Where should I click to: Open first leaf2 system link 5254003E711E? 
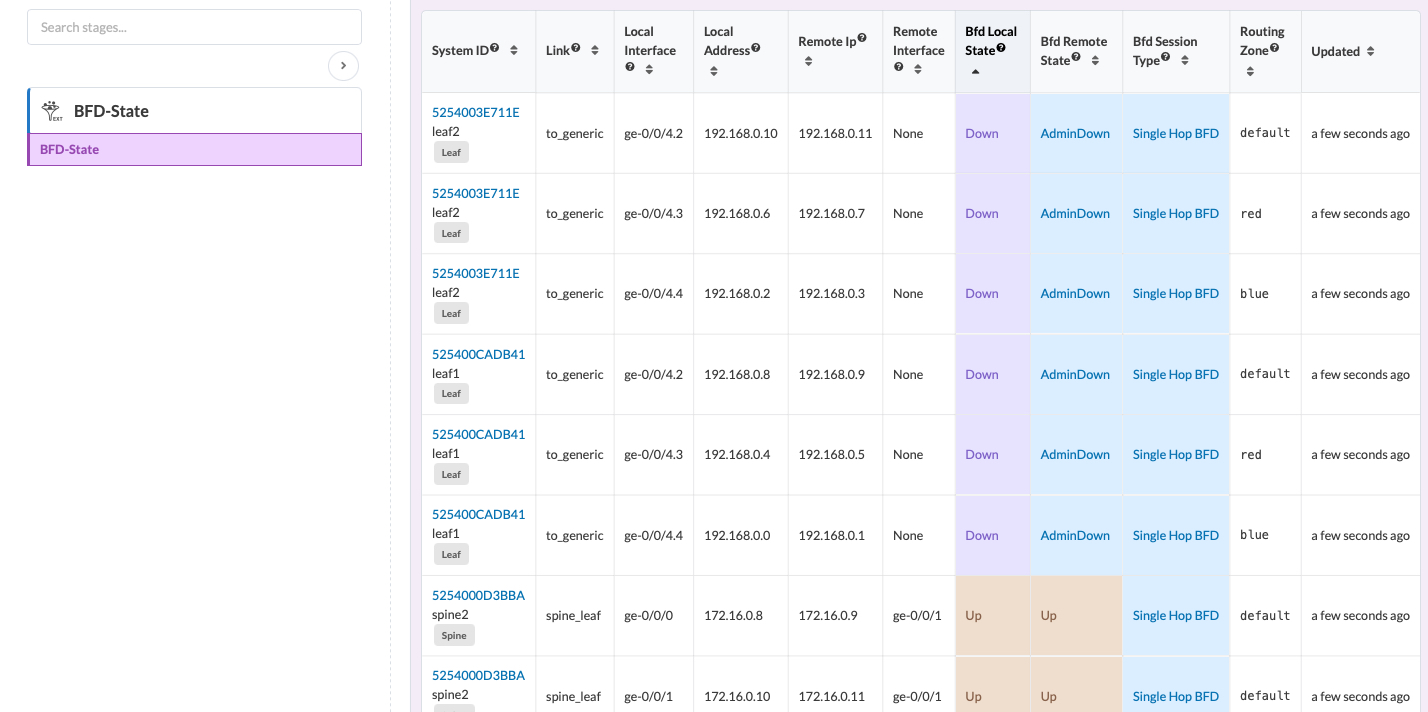click(476, 112)
